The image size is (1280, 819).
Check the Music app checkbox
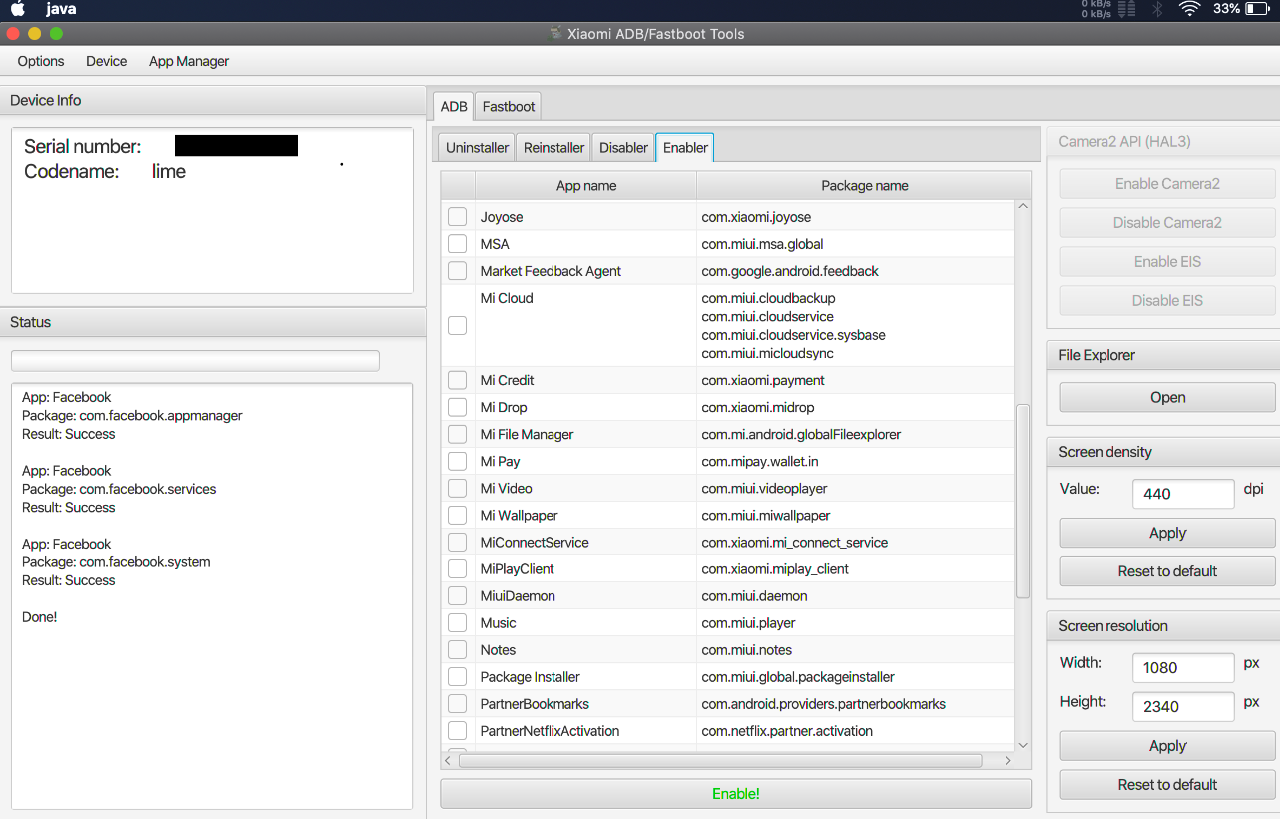point(457,623)
